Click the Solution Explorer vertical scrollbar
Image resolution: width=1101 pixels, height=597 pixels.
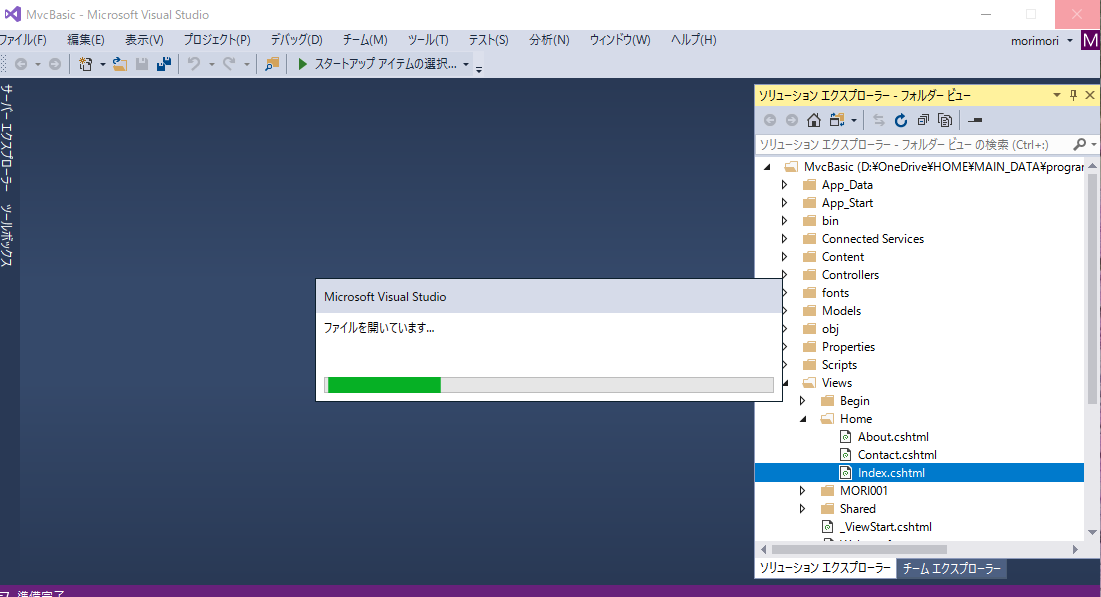point(1092,288)
